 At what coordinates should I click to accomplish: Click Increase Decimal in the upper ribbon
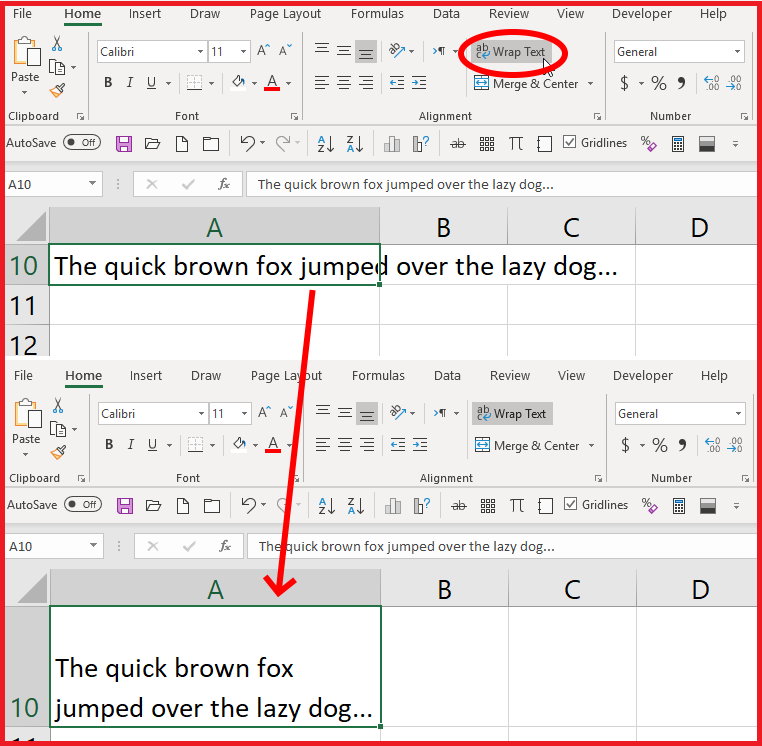click(x=711, y=83)
